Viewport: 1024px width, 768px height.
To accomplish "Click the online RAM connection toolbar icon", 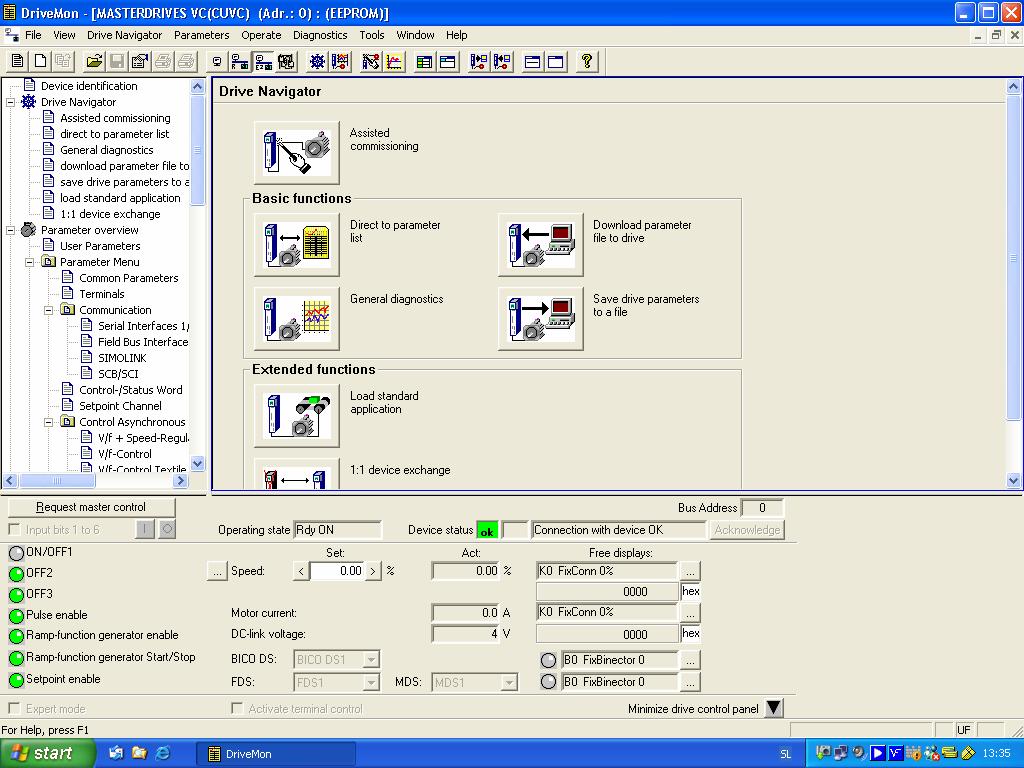I will point(240,61).
